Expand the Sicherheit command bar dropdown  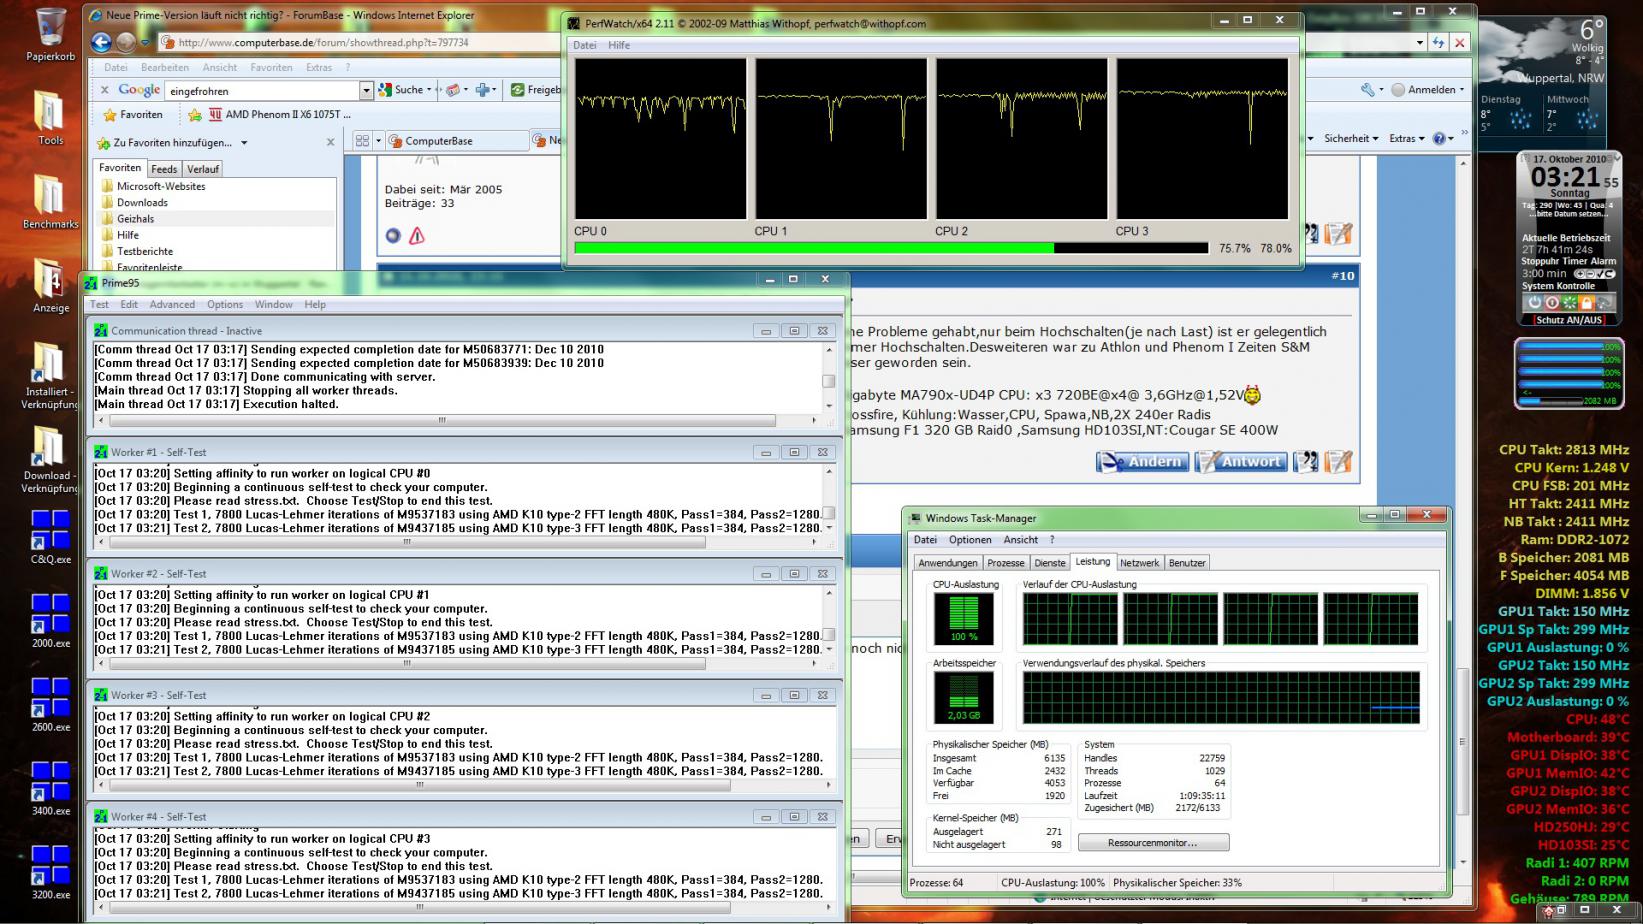(1351, 138)
